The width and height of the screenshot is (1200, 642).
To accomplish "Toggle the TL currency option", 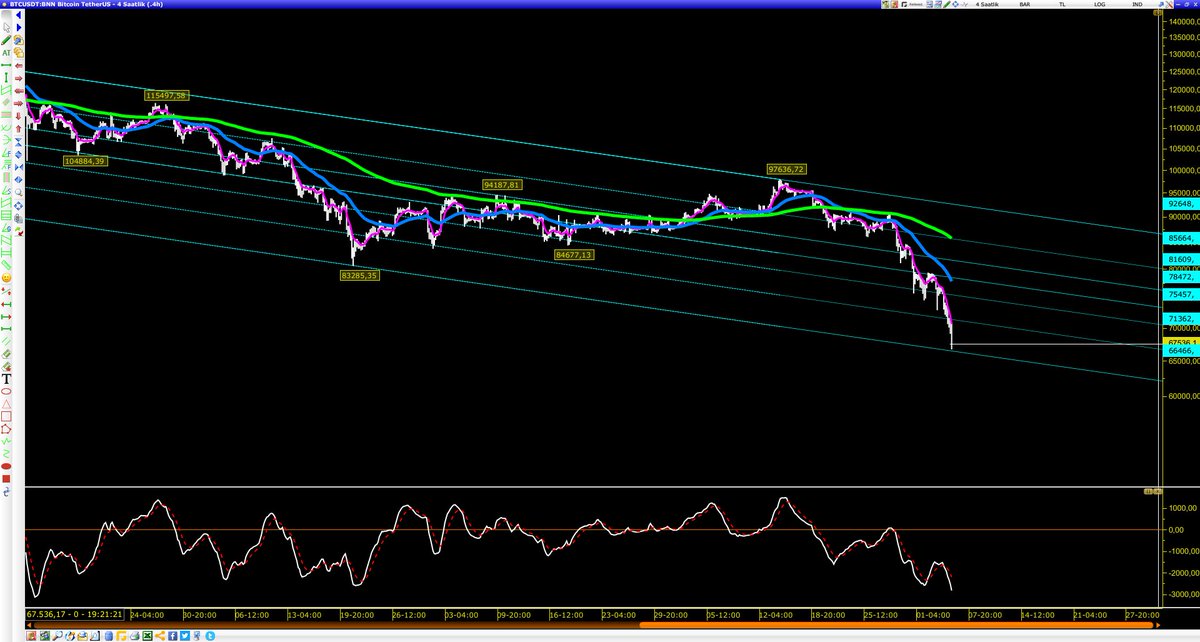I will 1062,5.
